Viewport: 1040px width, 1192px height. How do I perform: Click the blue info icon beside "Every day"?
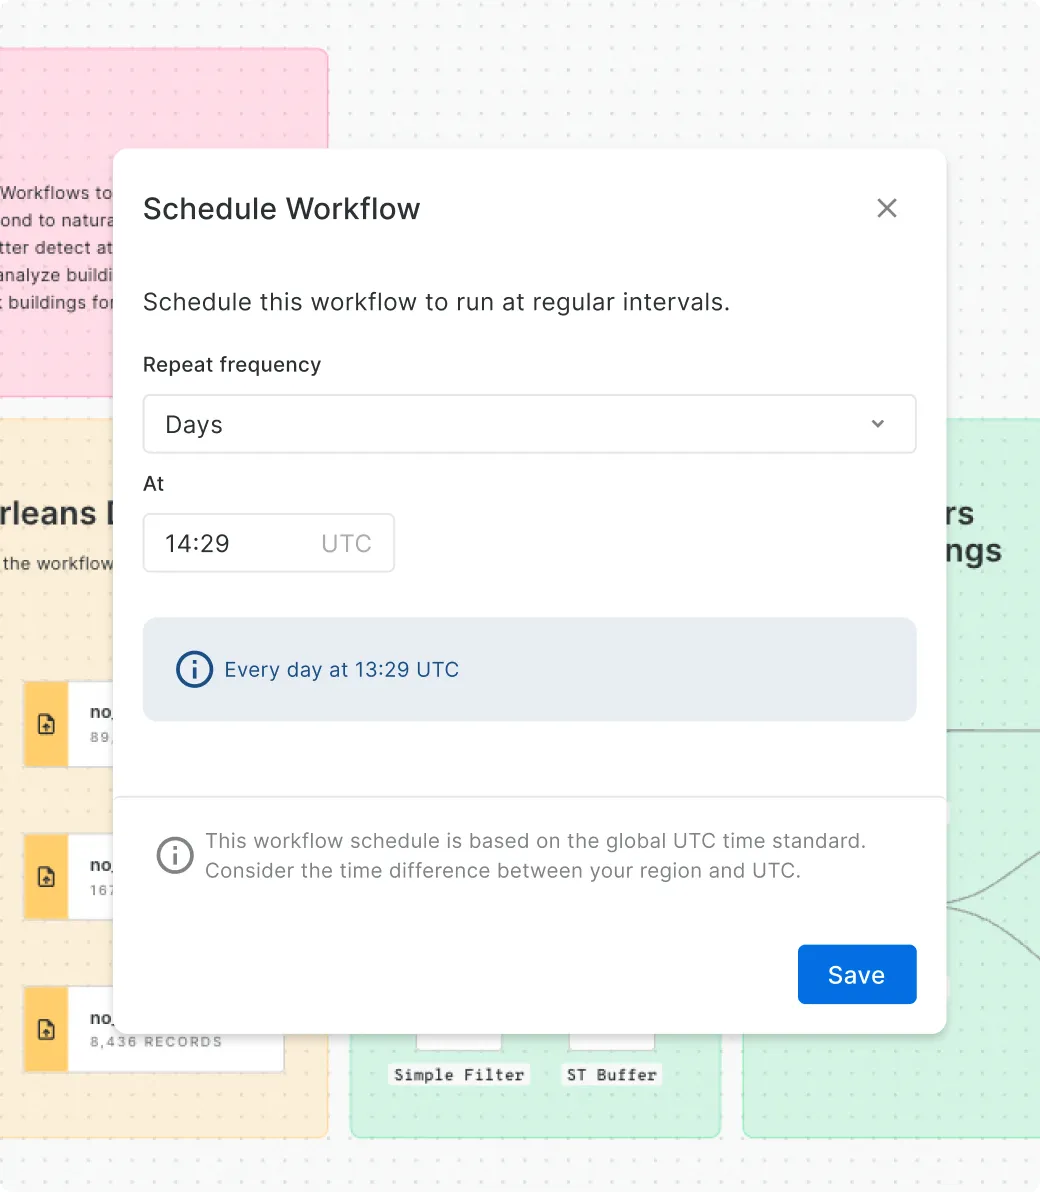[194, 669]
